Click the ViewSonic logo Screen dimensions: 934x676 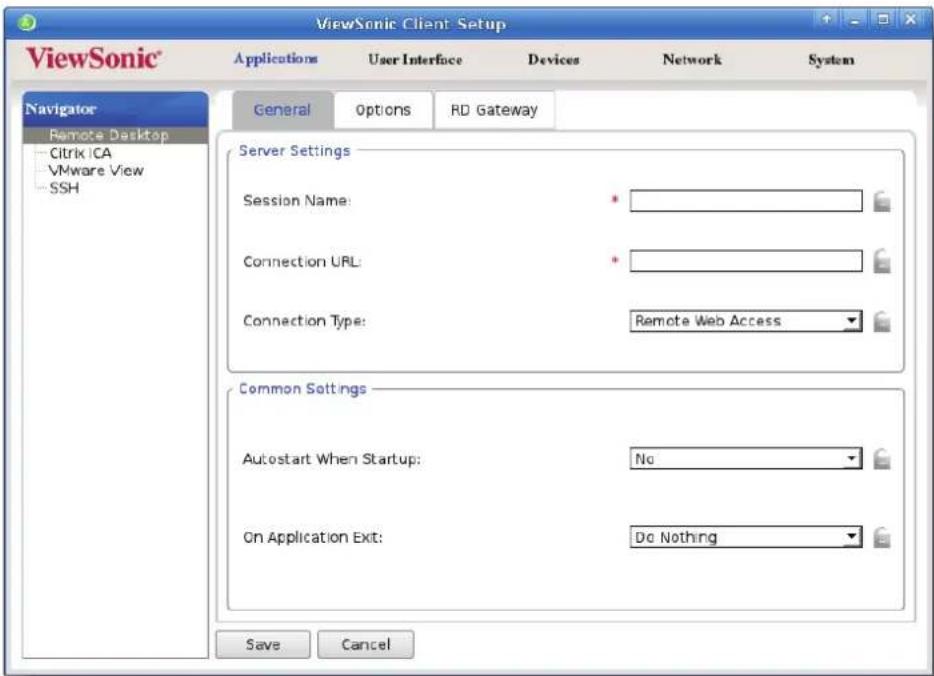tap(94, 58)
